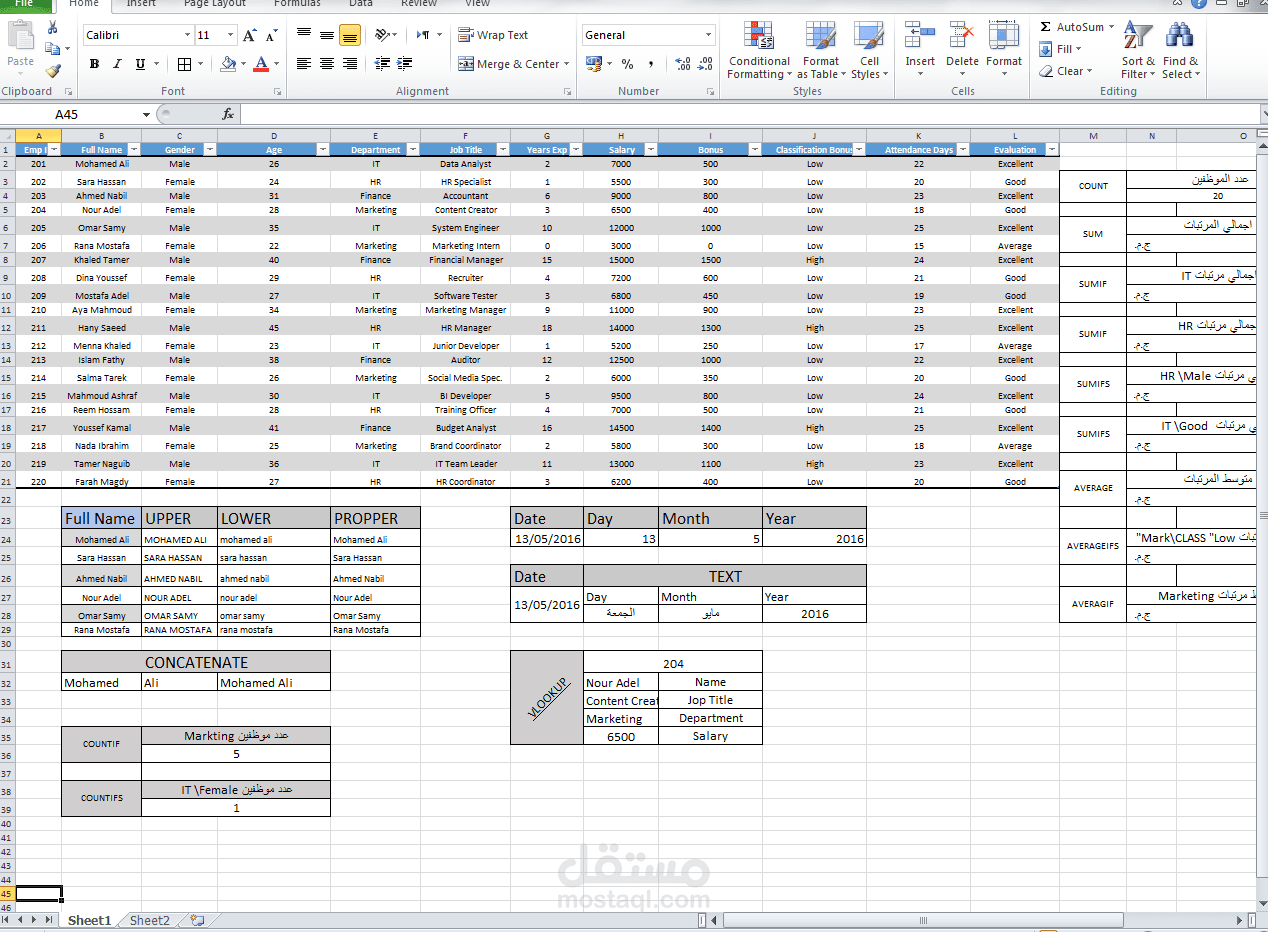Screen dimensions: 1268x932
Task: Toggle Align Text Left
Action: point(304,63)
